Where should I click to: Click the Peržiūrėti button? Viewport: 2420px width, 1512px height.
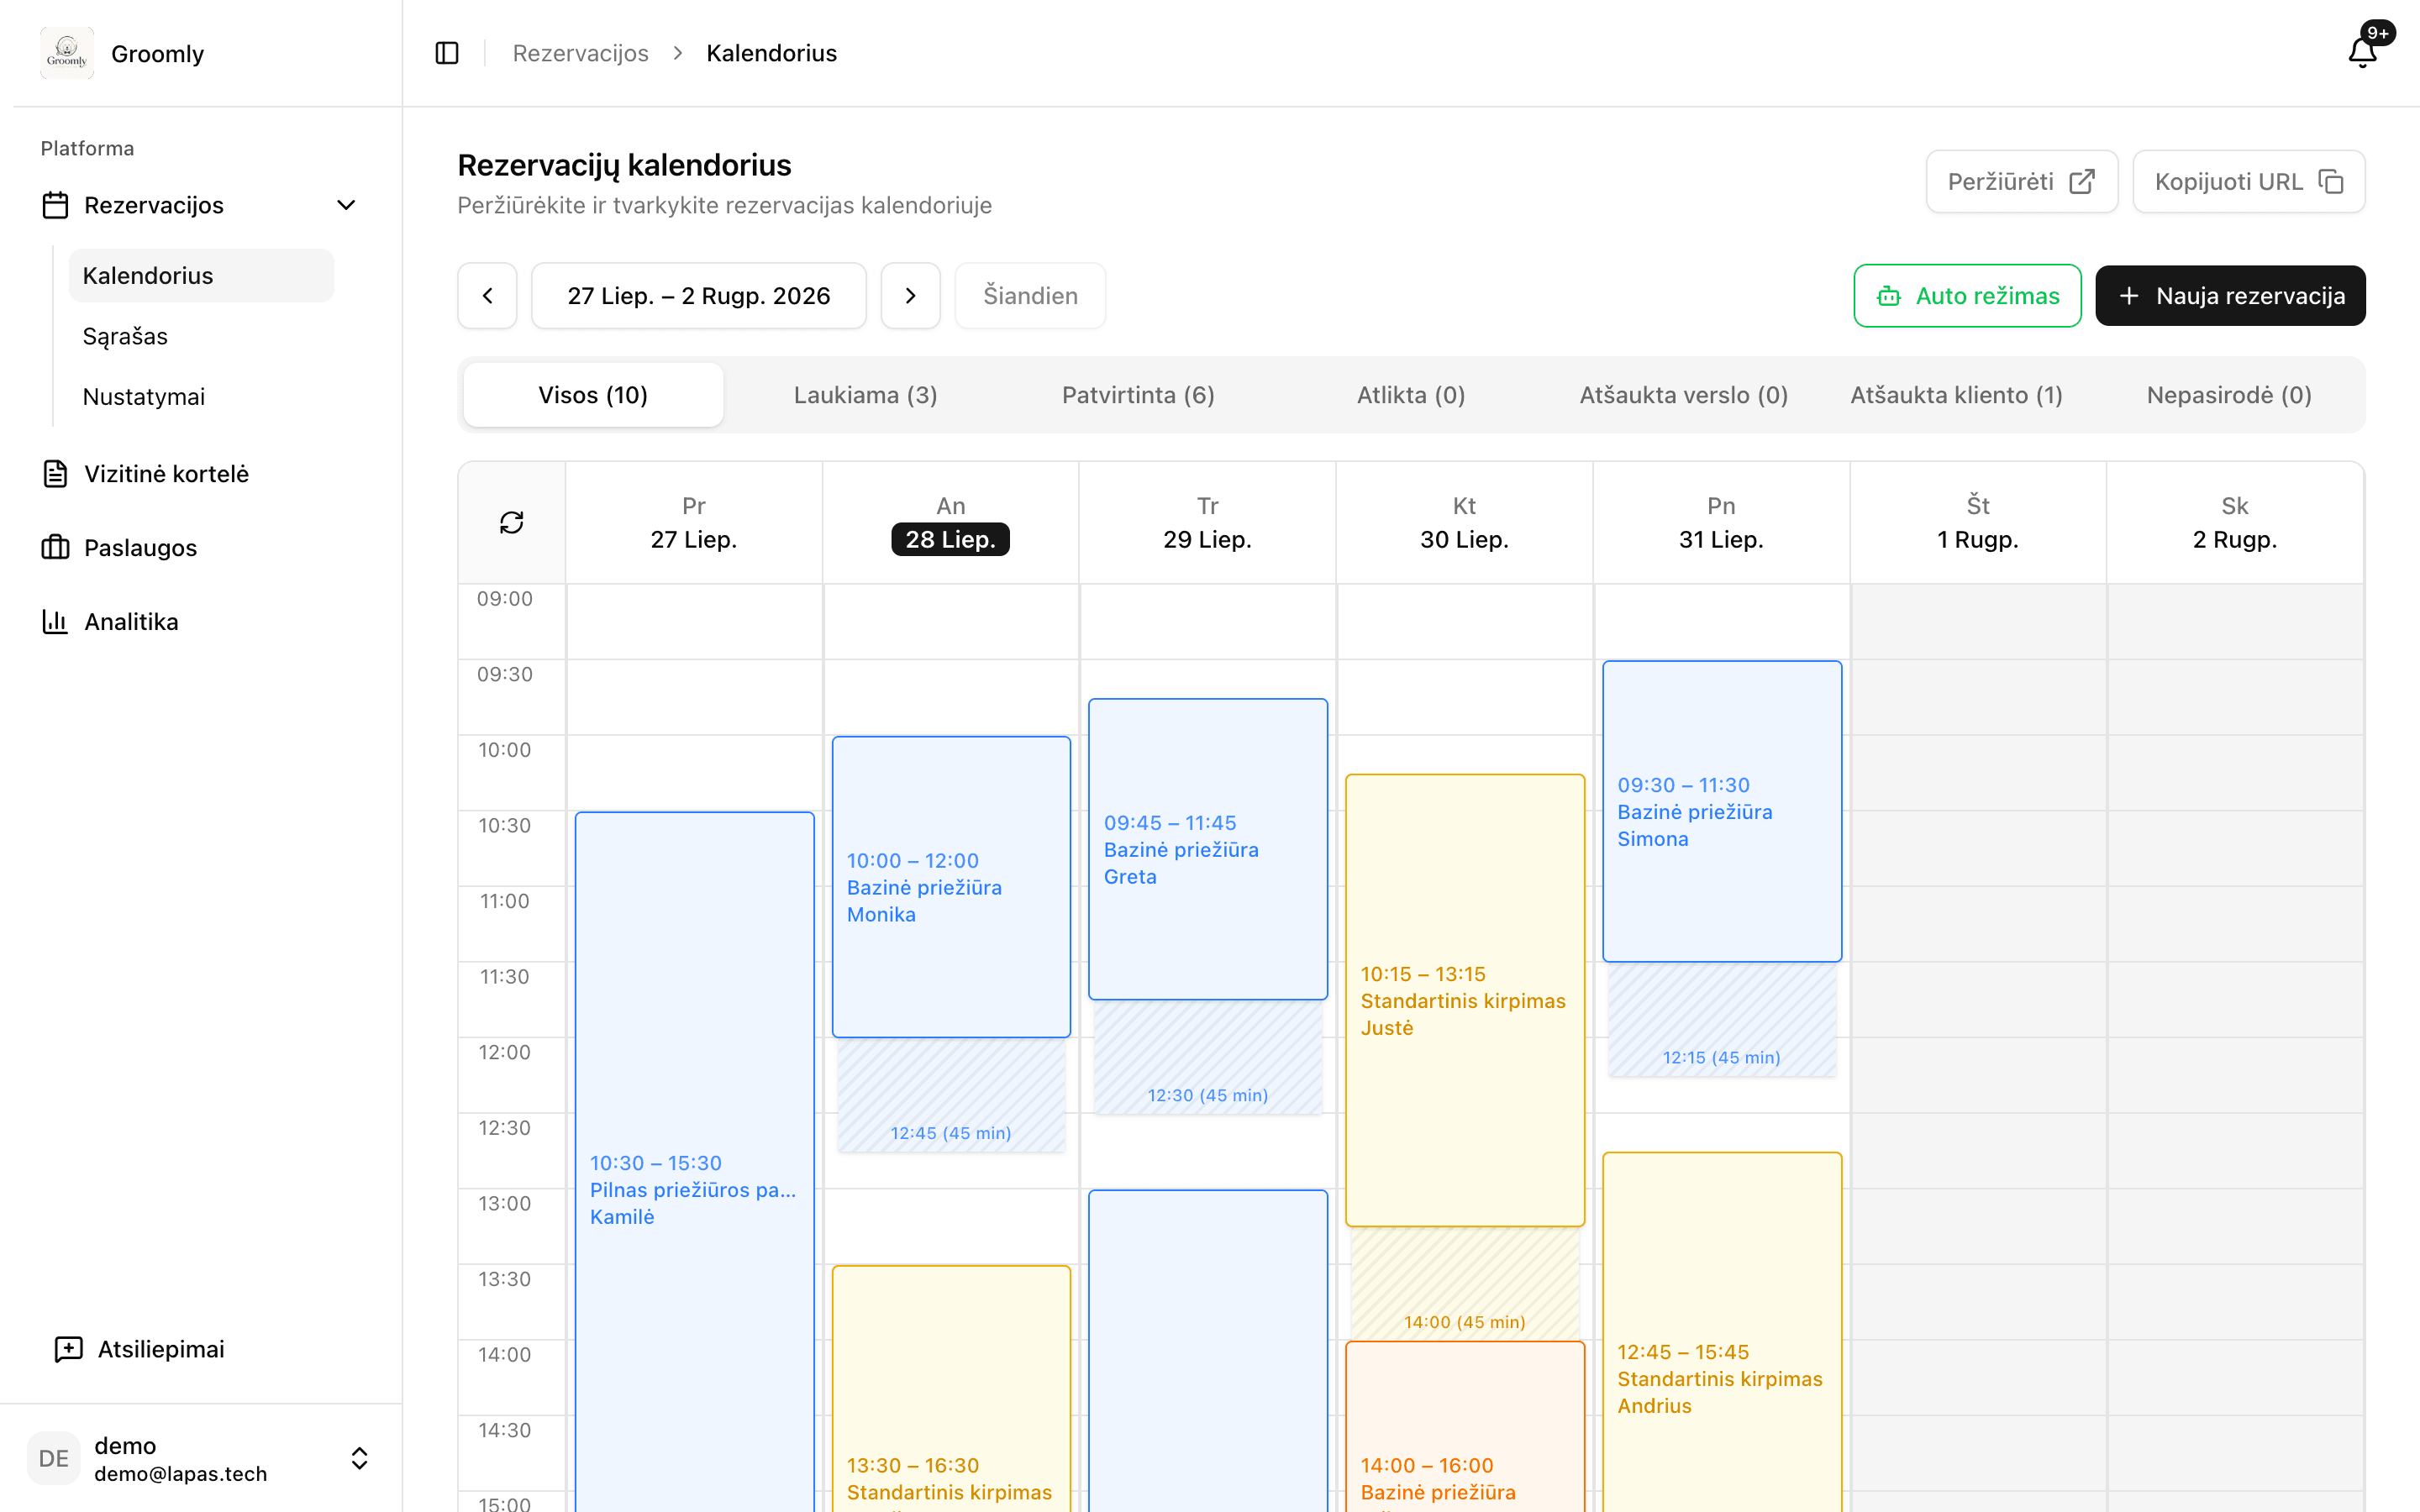coord(2021,181)
